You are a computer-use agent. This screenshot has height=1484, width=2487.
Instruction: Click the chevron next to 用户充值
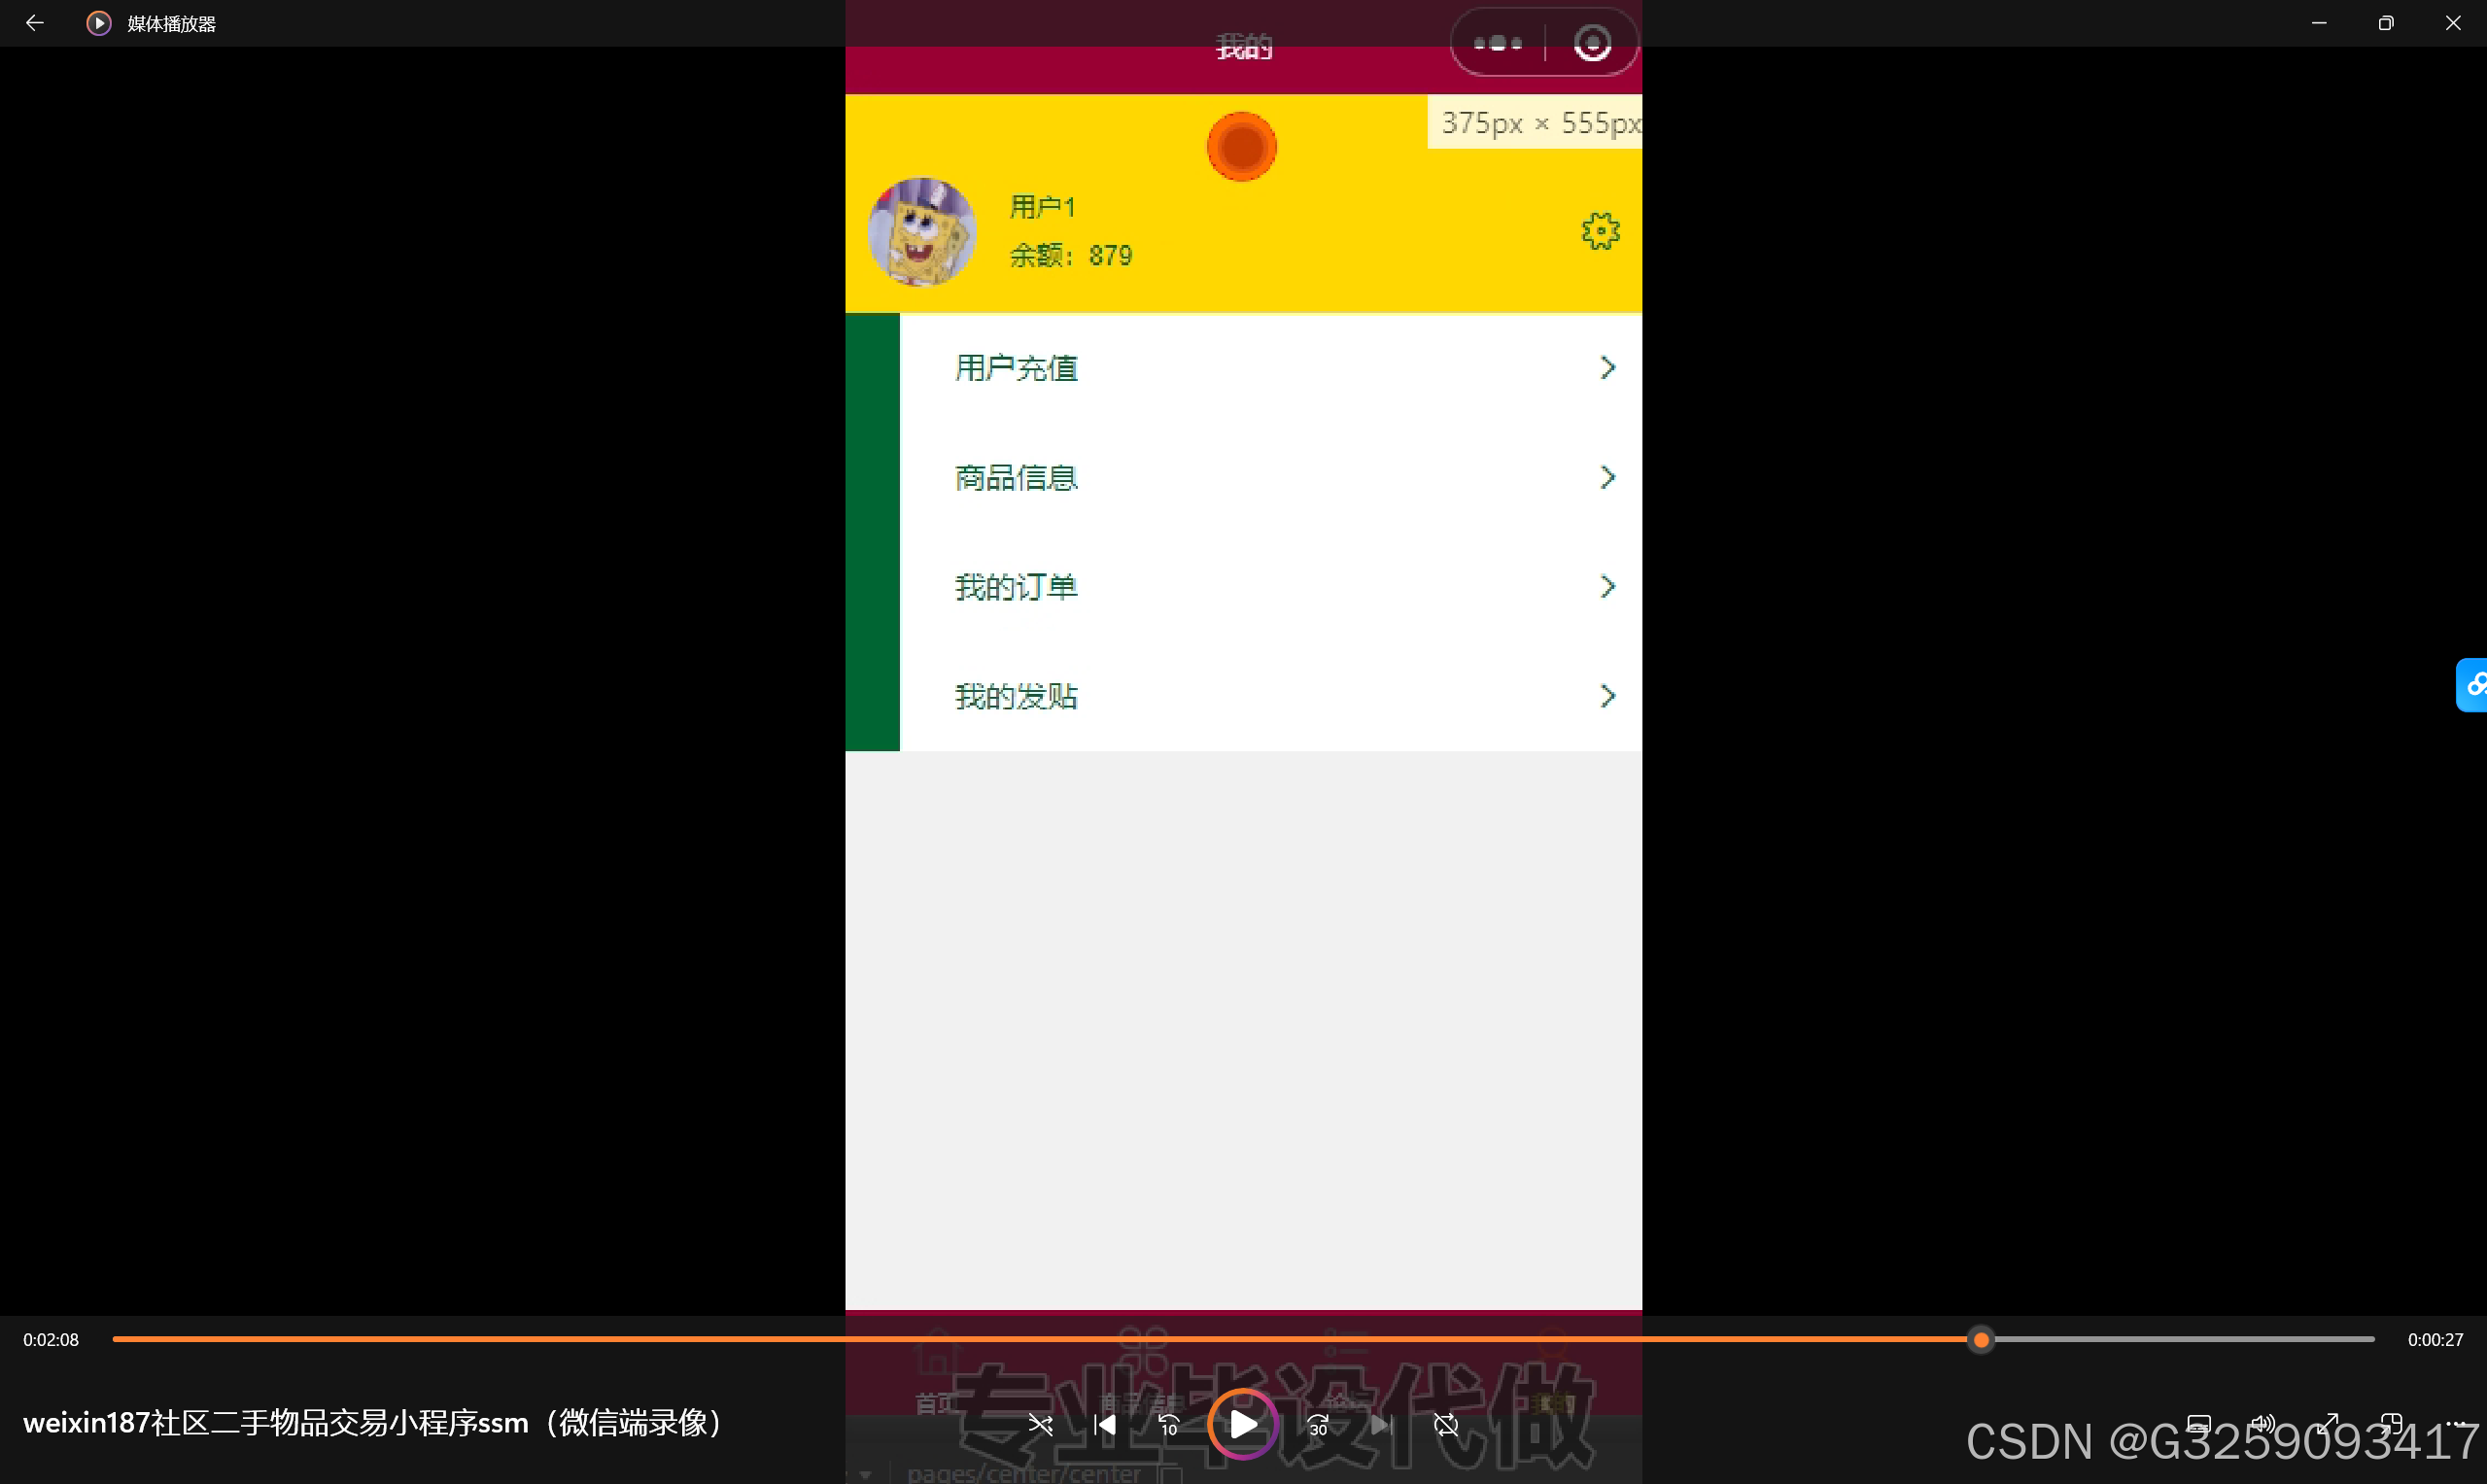tap(1607, 368)
